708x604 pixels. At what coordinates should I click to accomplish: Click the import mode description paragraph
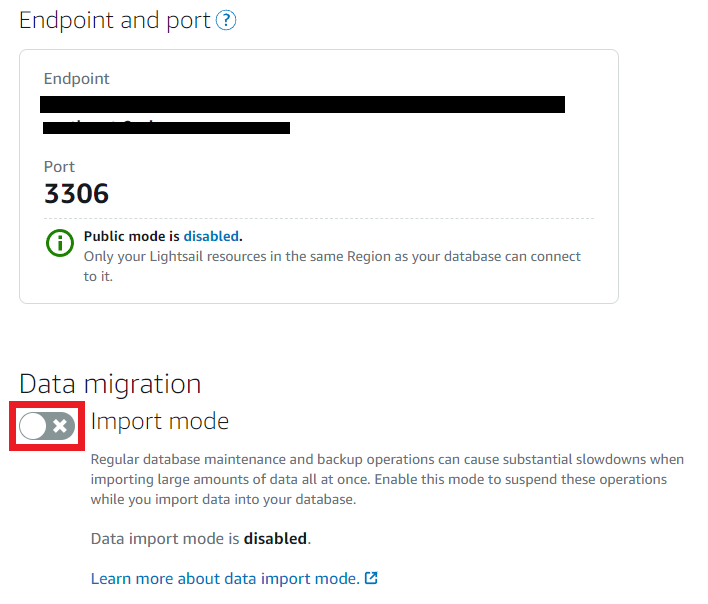click(387, 479)
